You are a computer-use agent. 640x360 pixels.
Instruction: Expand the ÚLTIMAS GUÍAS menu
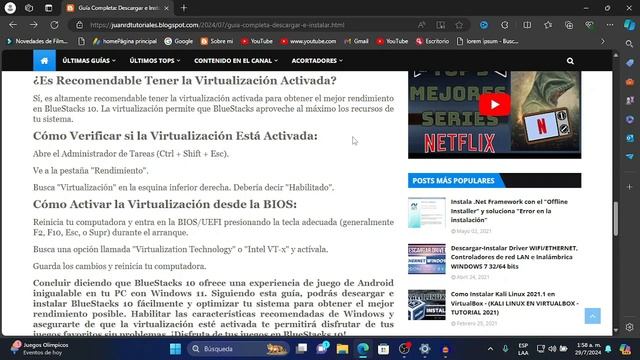89,60
